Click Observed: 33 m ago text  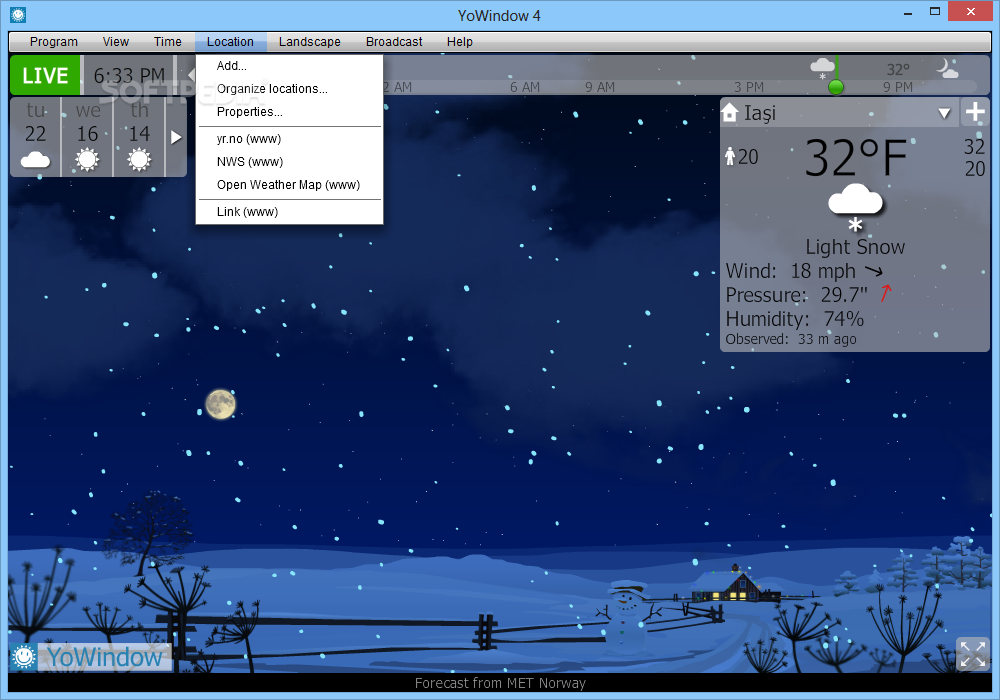point(791,339)
